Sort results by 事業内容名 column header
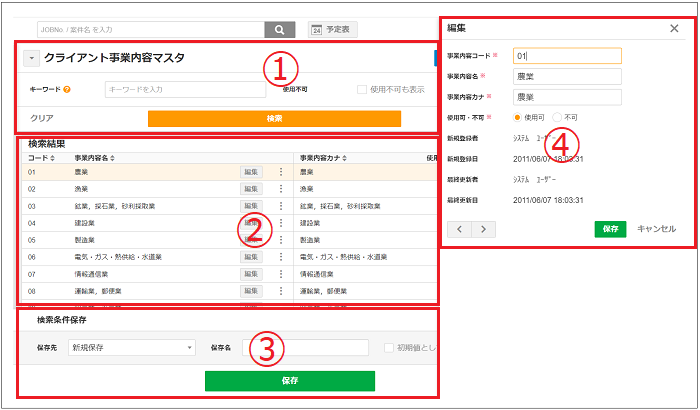 click(x=96, y=157)
